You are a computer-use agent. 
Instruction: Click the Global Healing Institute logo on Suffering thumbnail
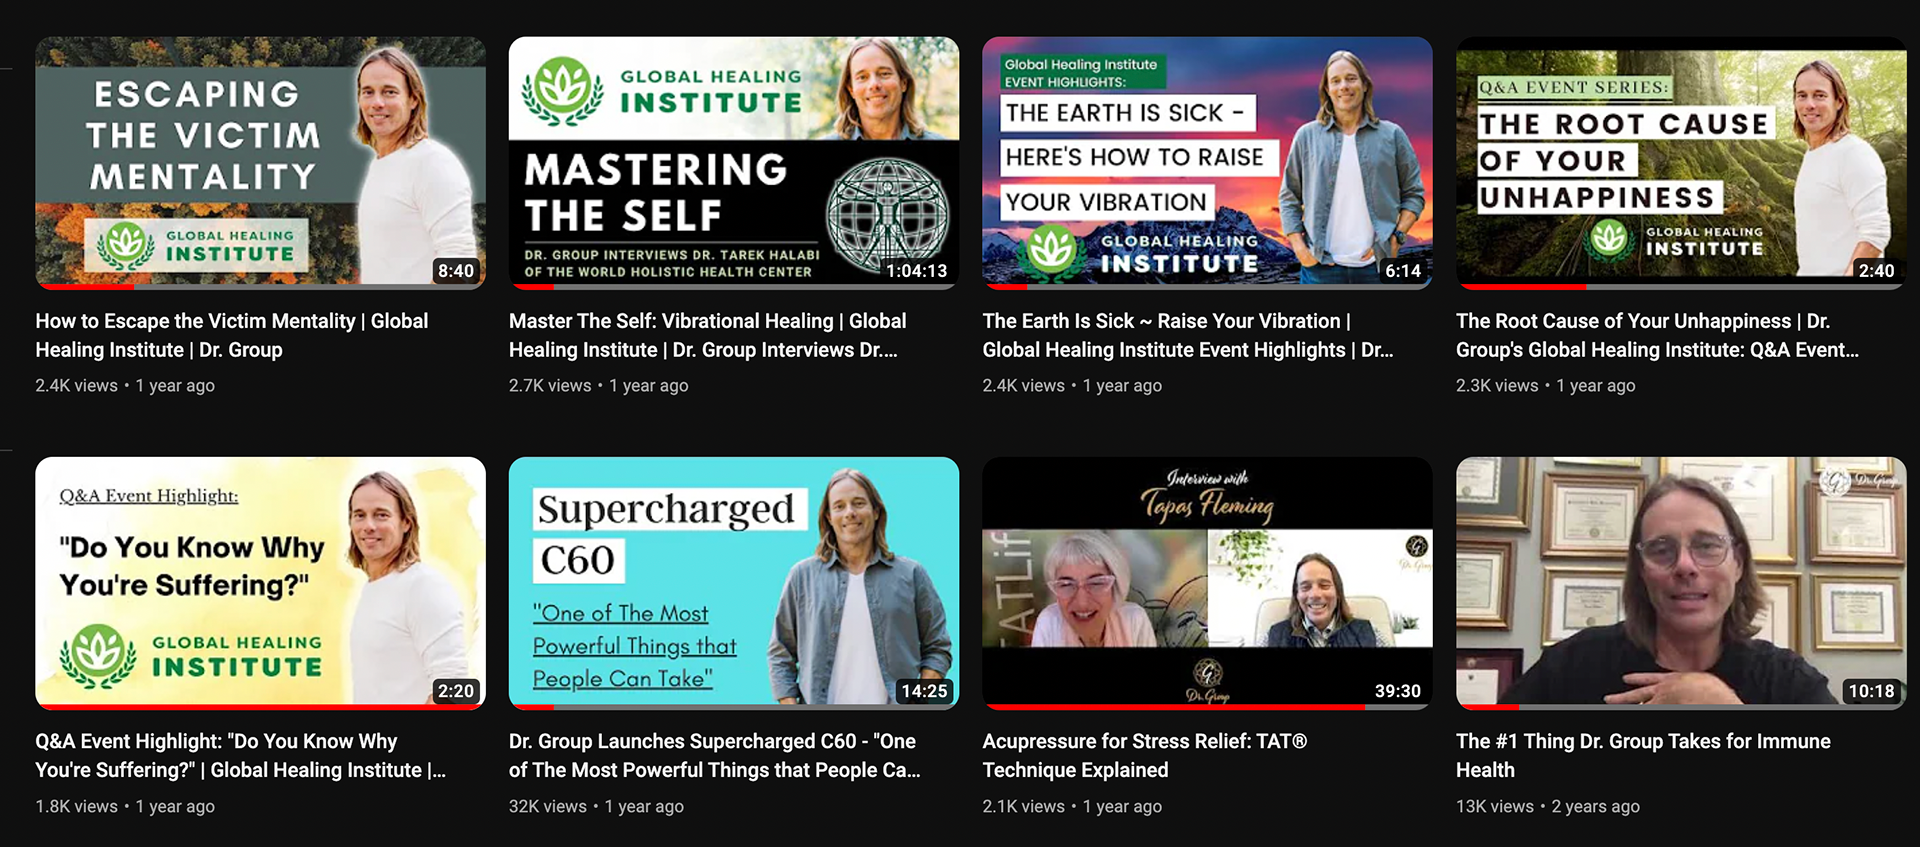point(192,656)
